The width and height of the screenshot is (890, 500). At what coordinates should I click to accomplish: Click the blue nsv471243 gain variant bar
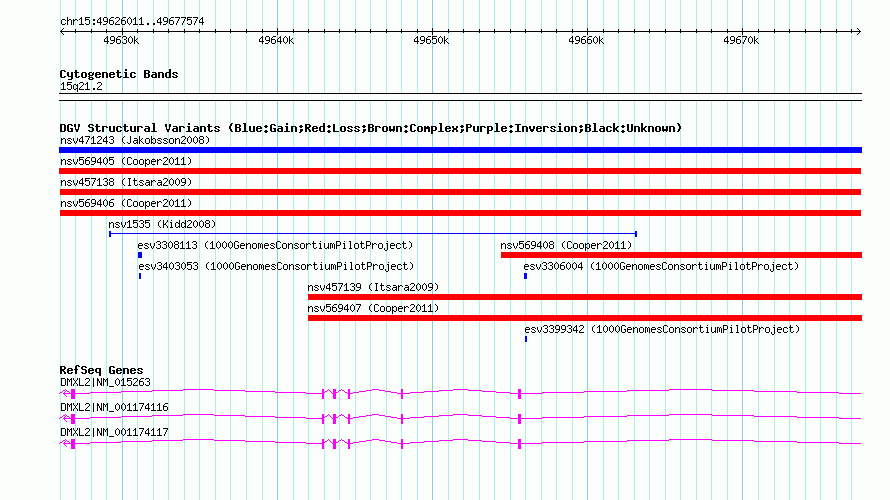[x=460, y=150]
